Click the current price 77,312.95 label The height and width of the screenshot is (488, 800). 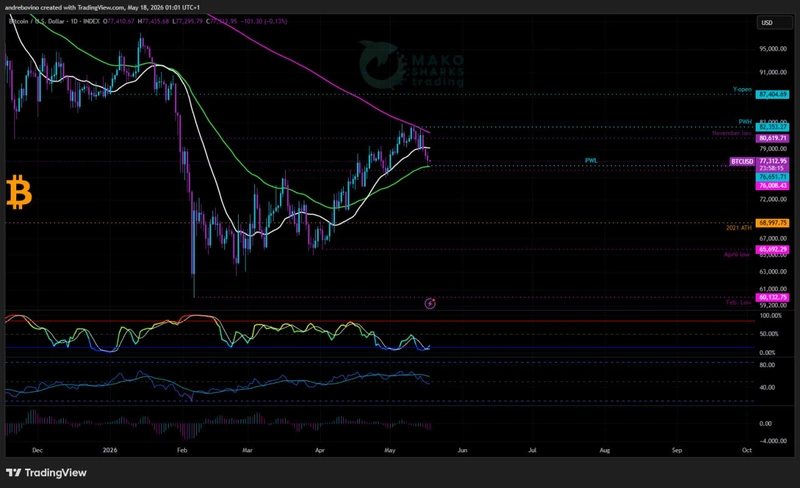pos(773,161)
